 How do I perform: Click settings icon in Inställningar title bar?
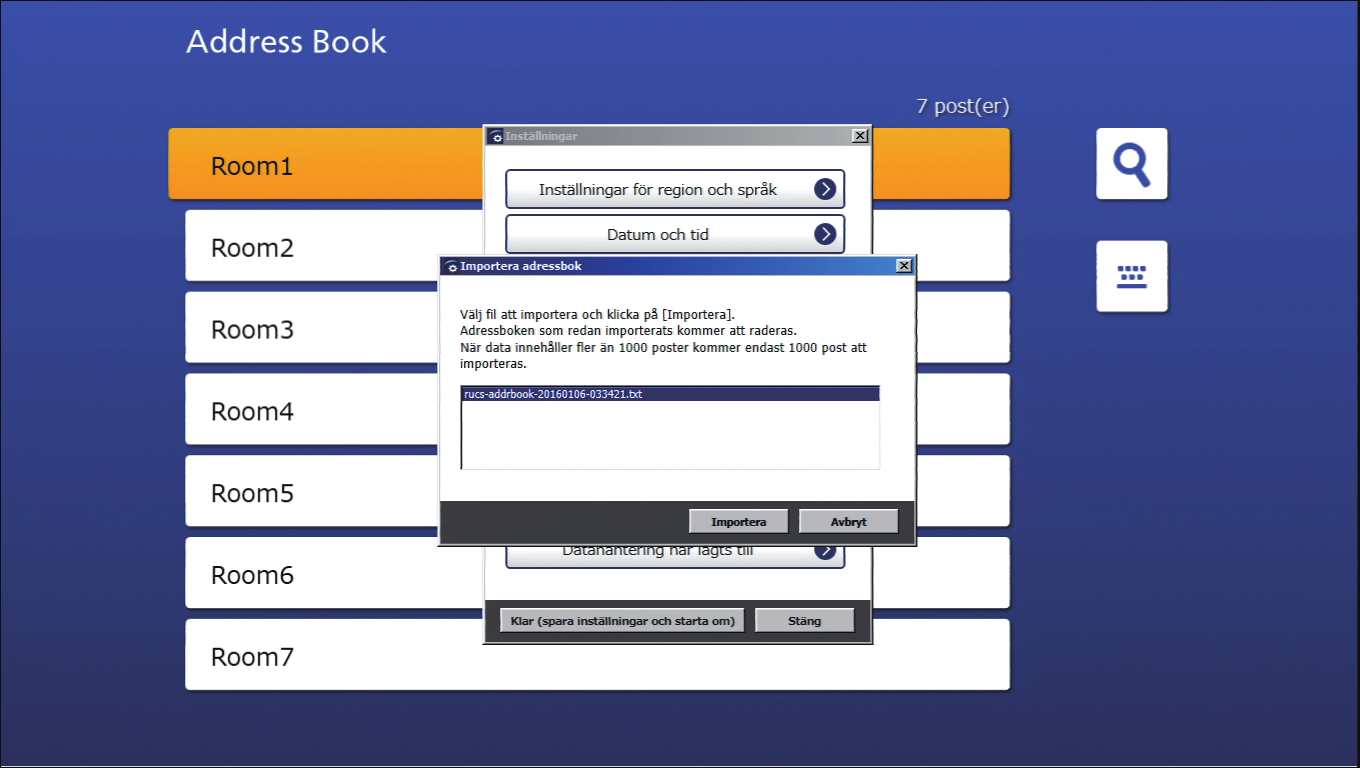(x=496, y=137)
